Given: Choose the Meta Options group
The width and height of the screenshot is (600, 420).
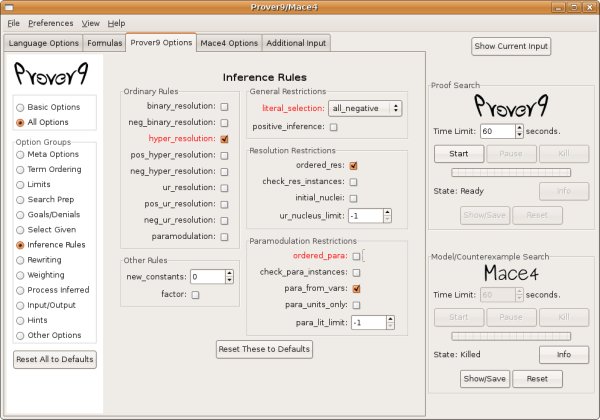Looking at the screenshot, I should pyautogui.click(x=47, y=154).
